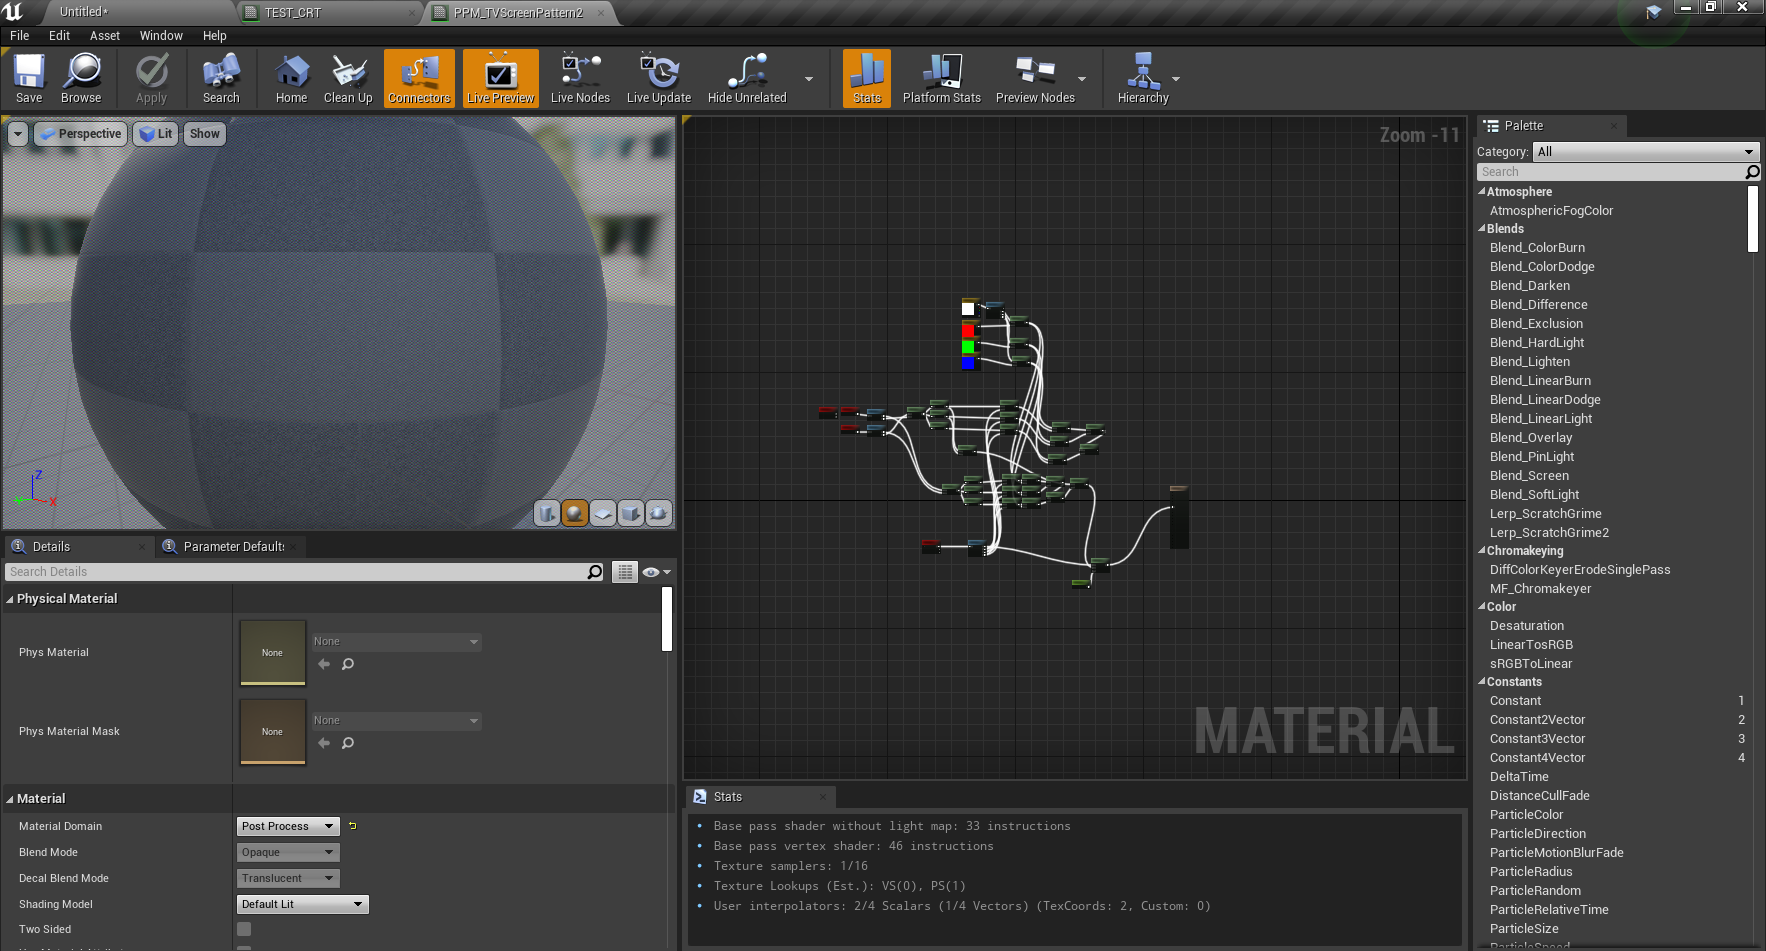Open the Shading Model dropdown
The height and width of the screenshot is (951, 1766).
302,904
